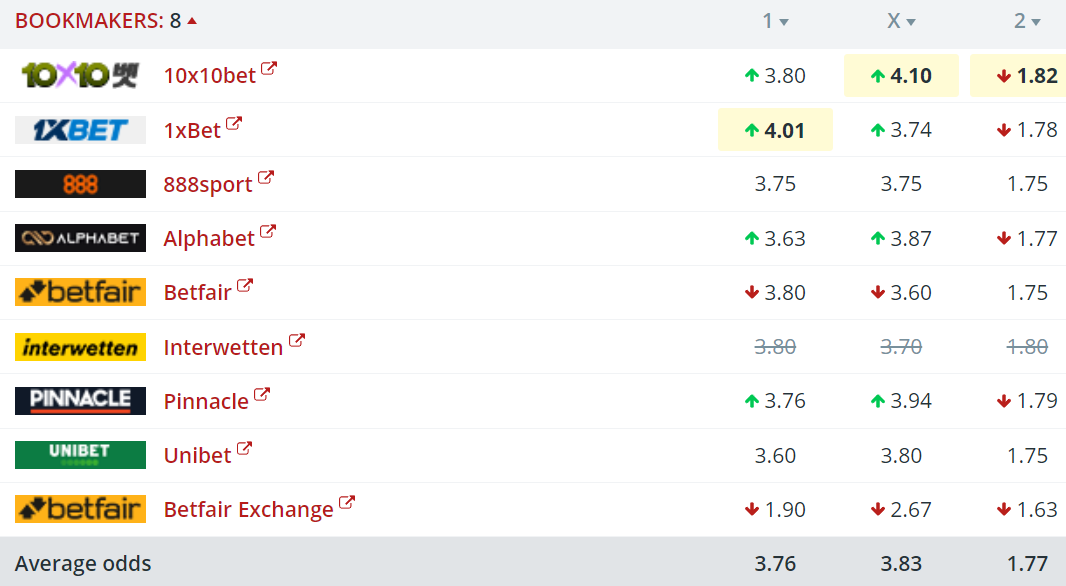Select 10x10bet highlighted draw odds 4.10
The image size is (1066, 586).
tap(901, 76)
